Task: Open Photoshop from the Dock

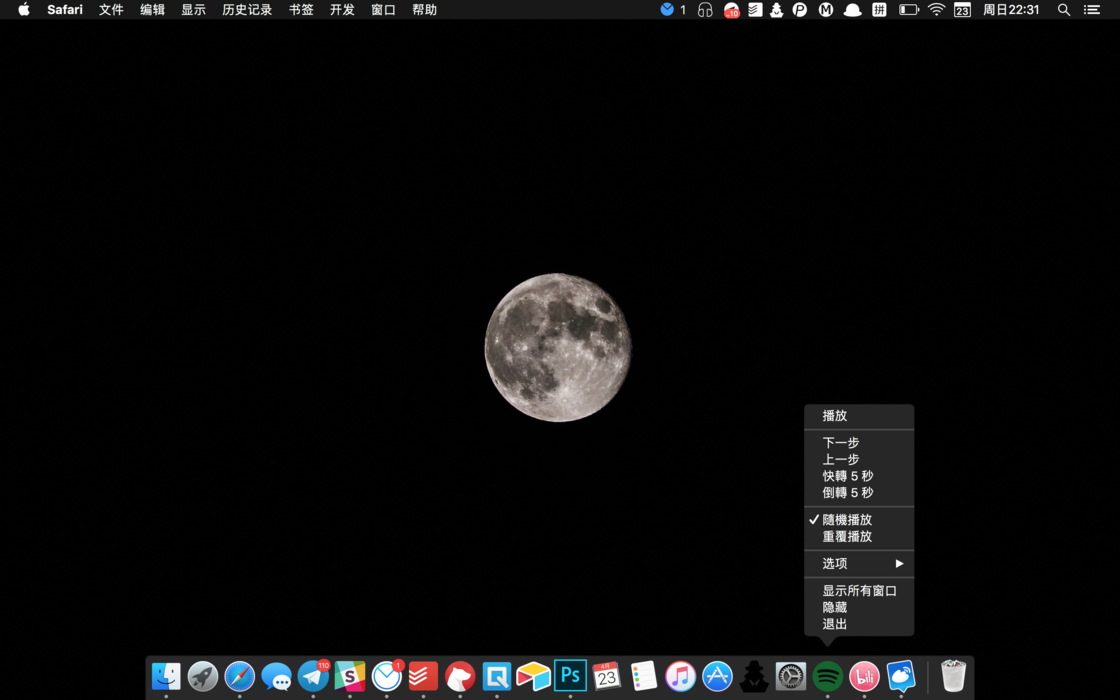Action: [x=571, y=676]
